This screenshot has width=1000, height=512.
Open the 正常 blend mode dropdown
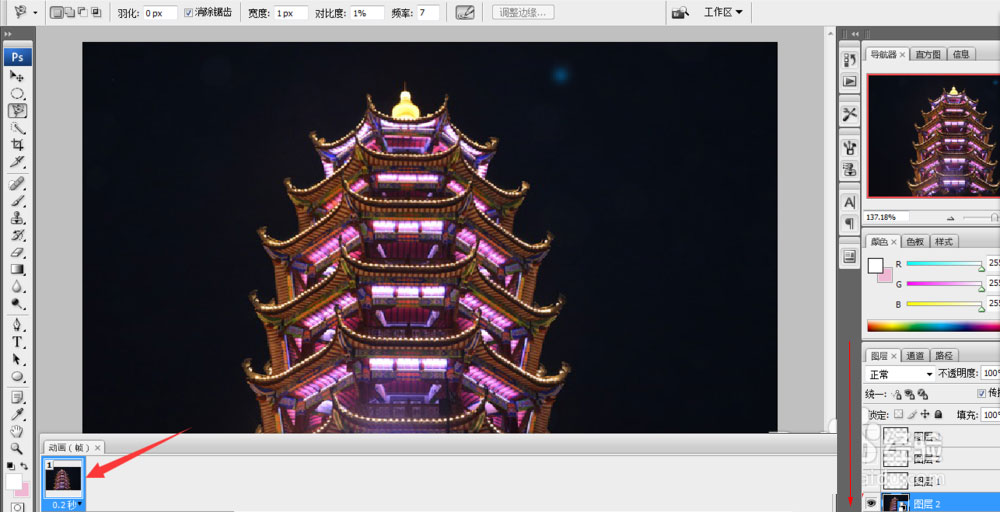coord(900,374)
